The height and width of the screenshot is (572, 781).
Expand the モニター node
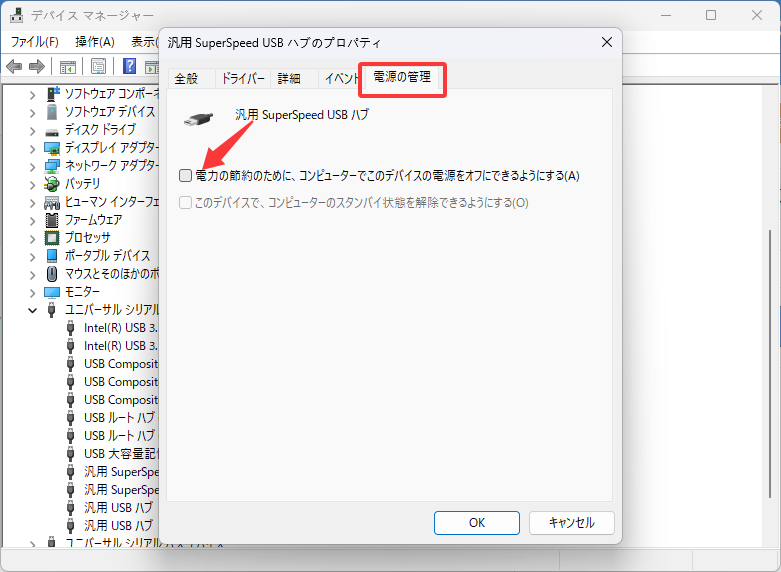[32, 292]
